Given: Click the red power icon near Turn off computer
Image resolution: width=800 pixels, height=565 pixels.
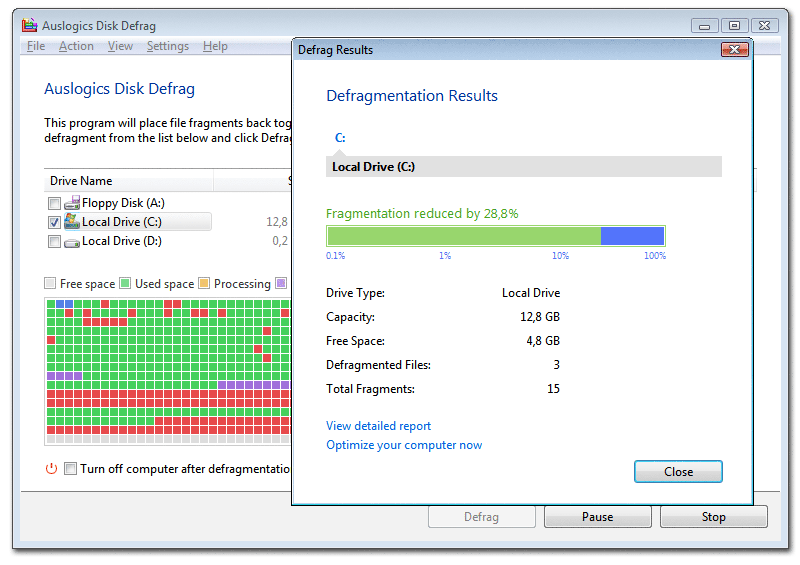Looking at the screenshot, I should [x=52, y=469].
